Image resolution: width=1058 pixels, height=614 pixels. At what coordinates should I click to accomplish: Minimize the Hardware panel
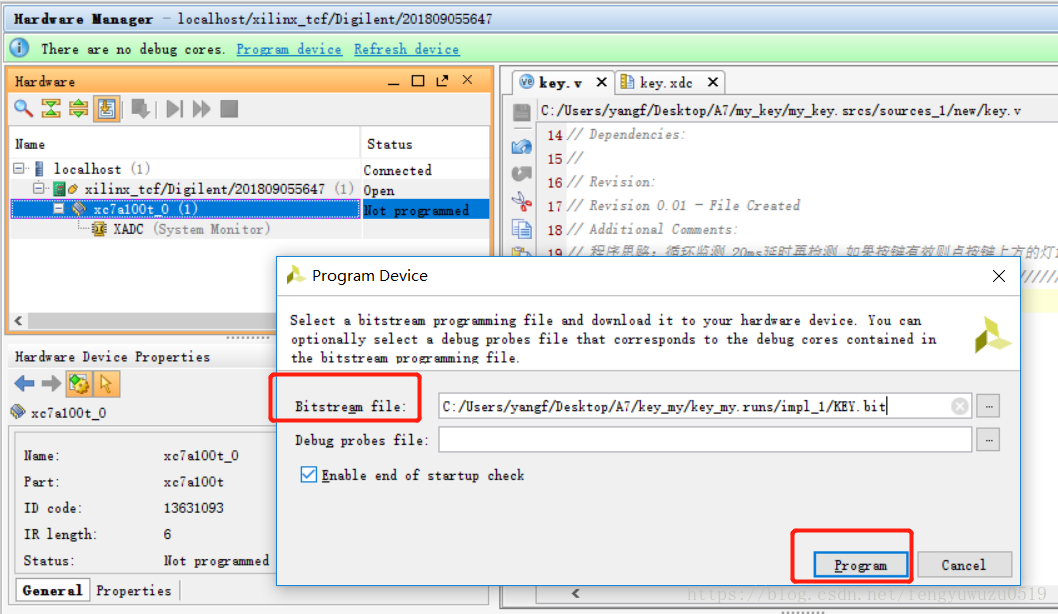393,82
